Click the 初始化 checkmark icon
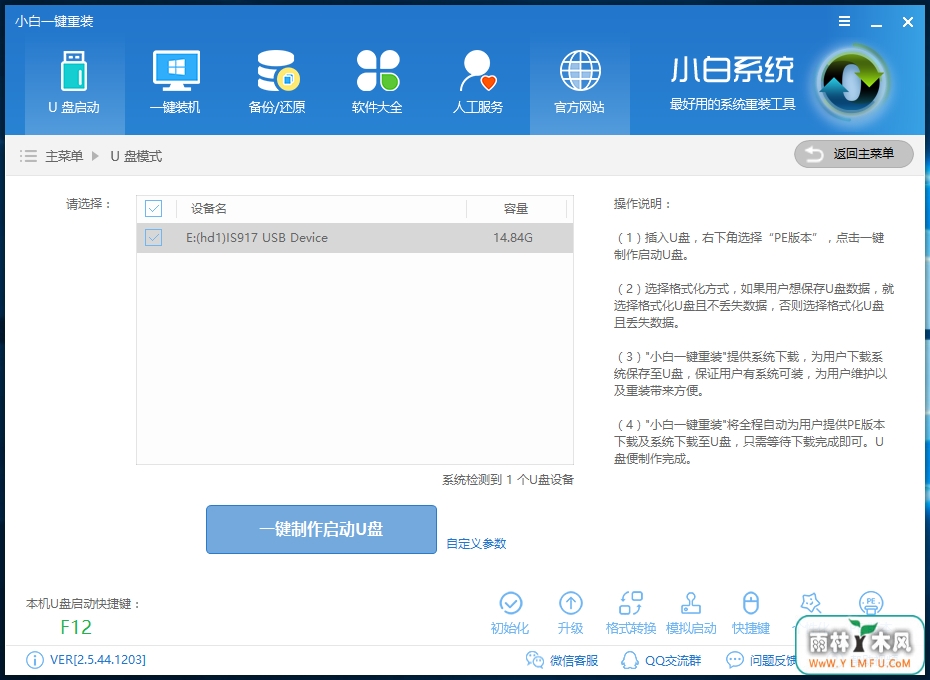This screenshot has height=680, width=930. (x=511, y=603)
